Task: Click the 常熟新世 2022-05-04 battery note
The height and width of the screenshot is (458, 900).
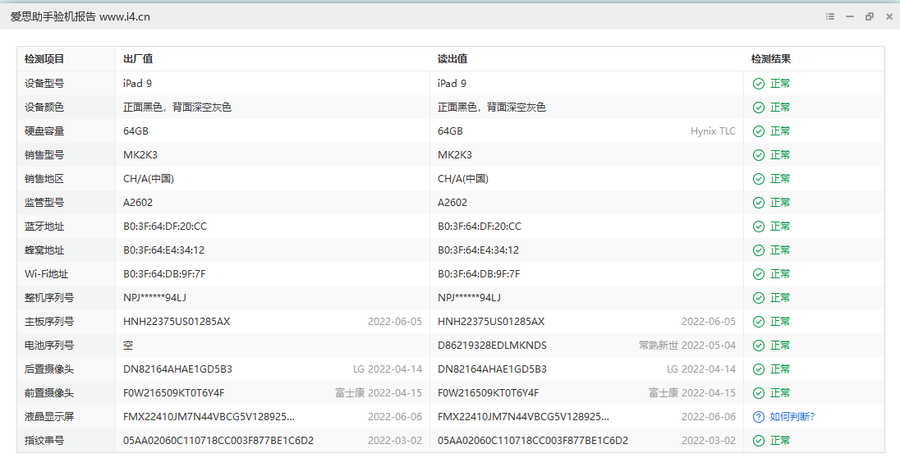Action: pyautogui.click(x=687, y=346)
